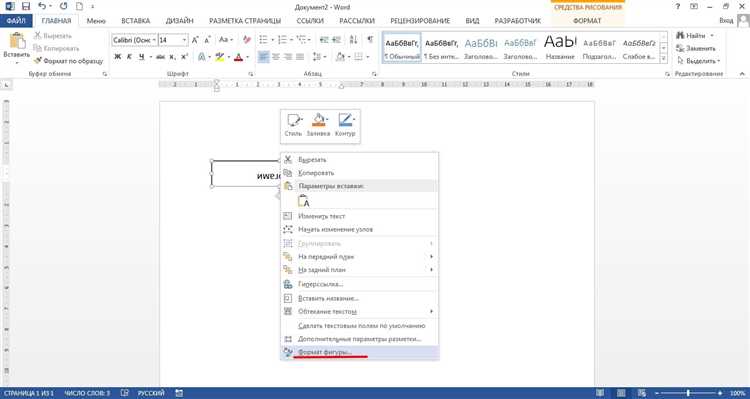Increase font size with the grow font icon
The width and height of the screenshot is (750, 399).
click(x=195, y=40)
